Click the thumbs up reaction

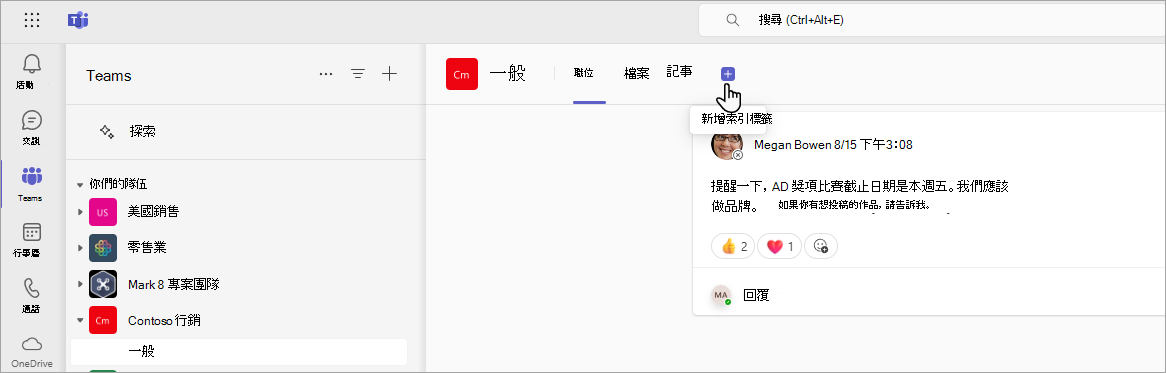pos(733,246)
